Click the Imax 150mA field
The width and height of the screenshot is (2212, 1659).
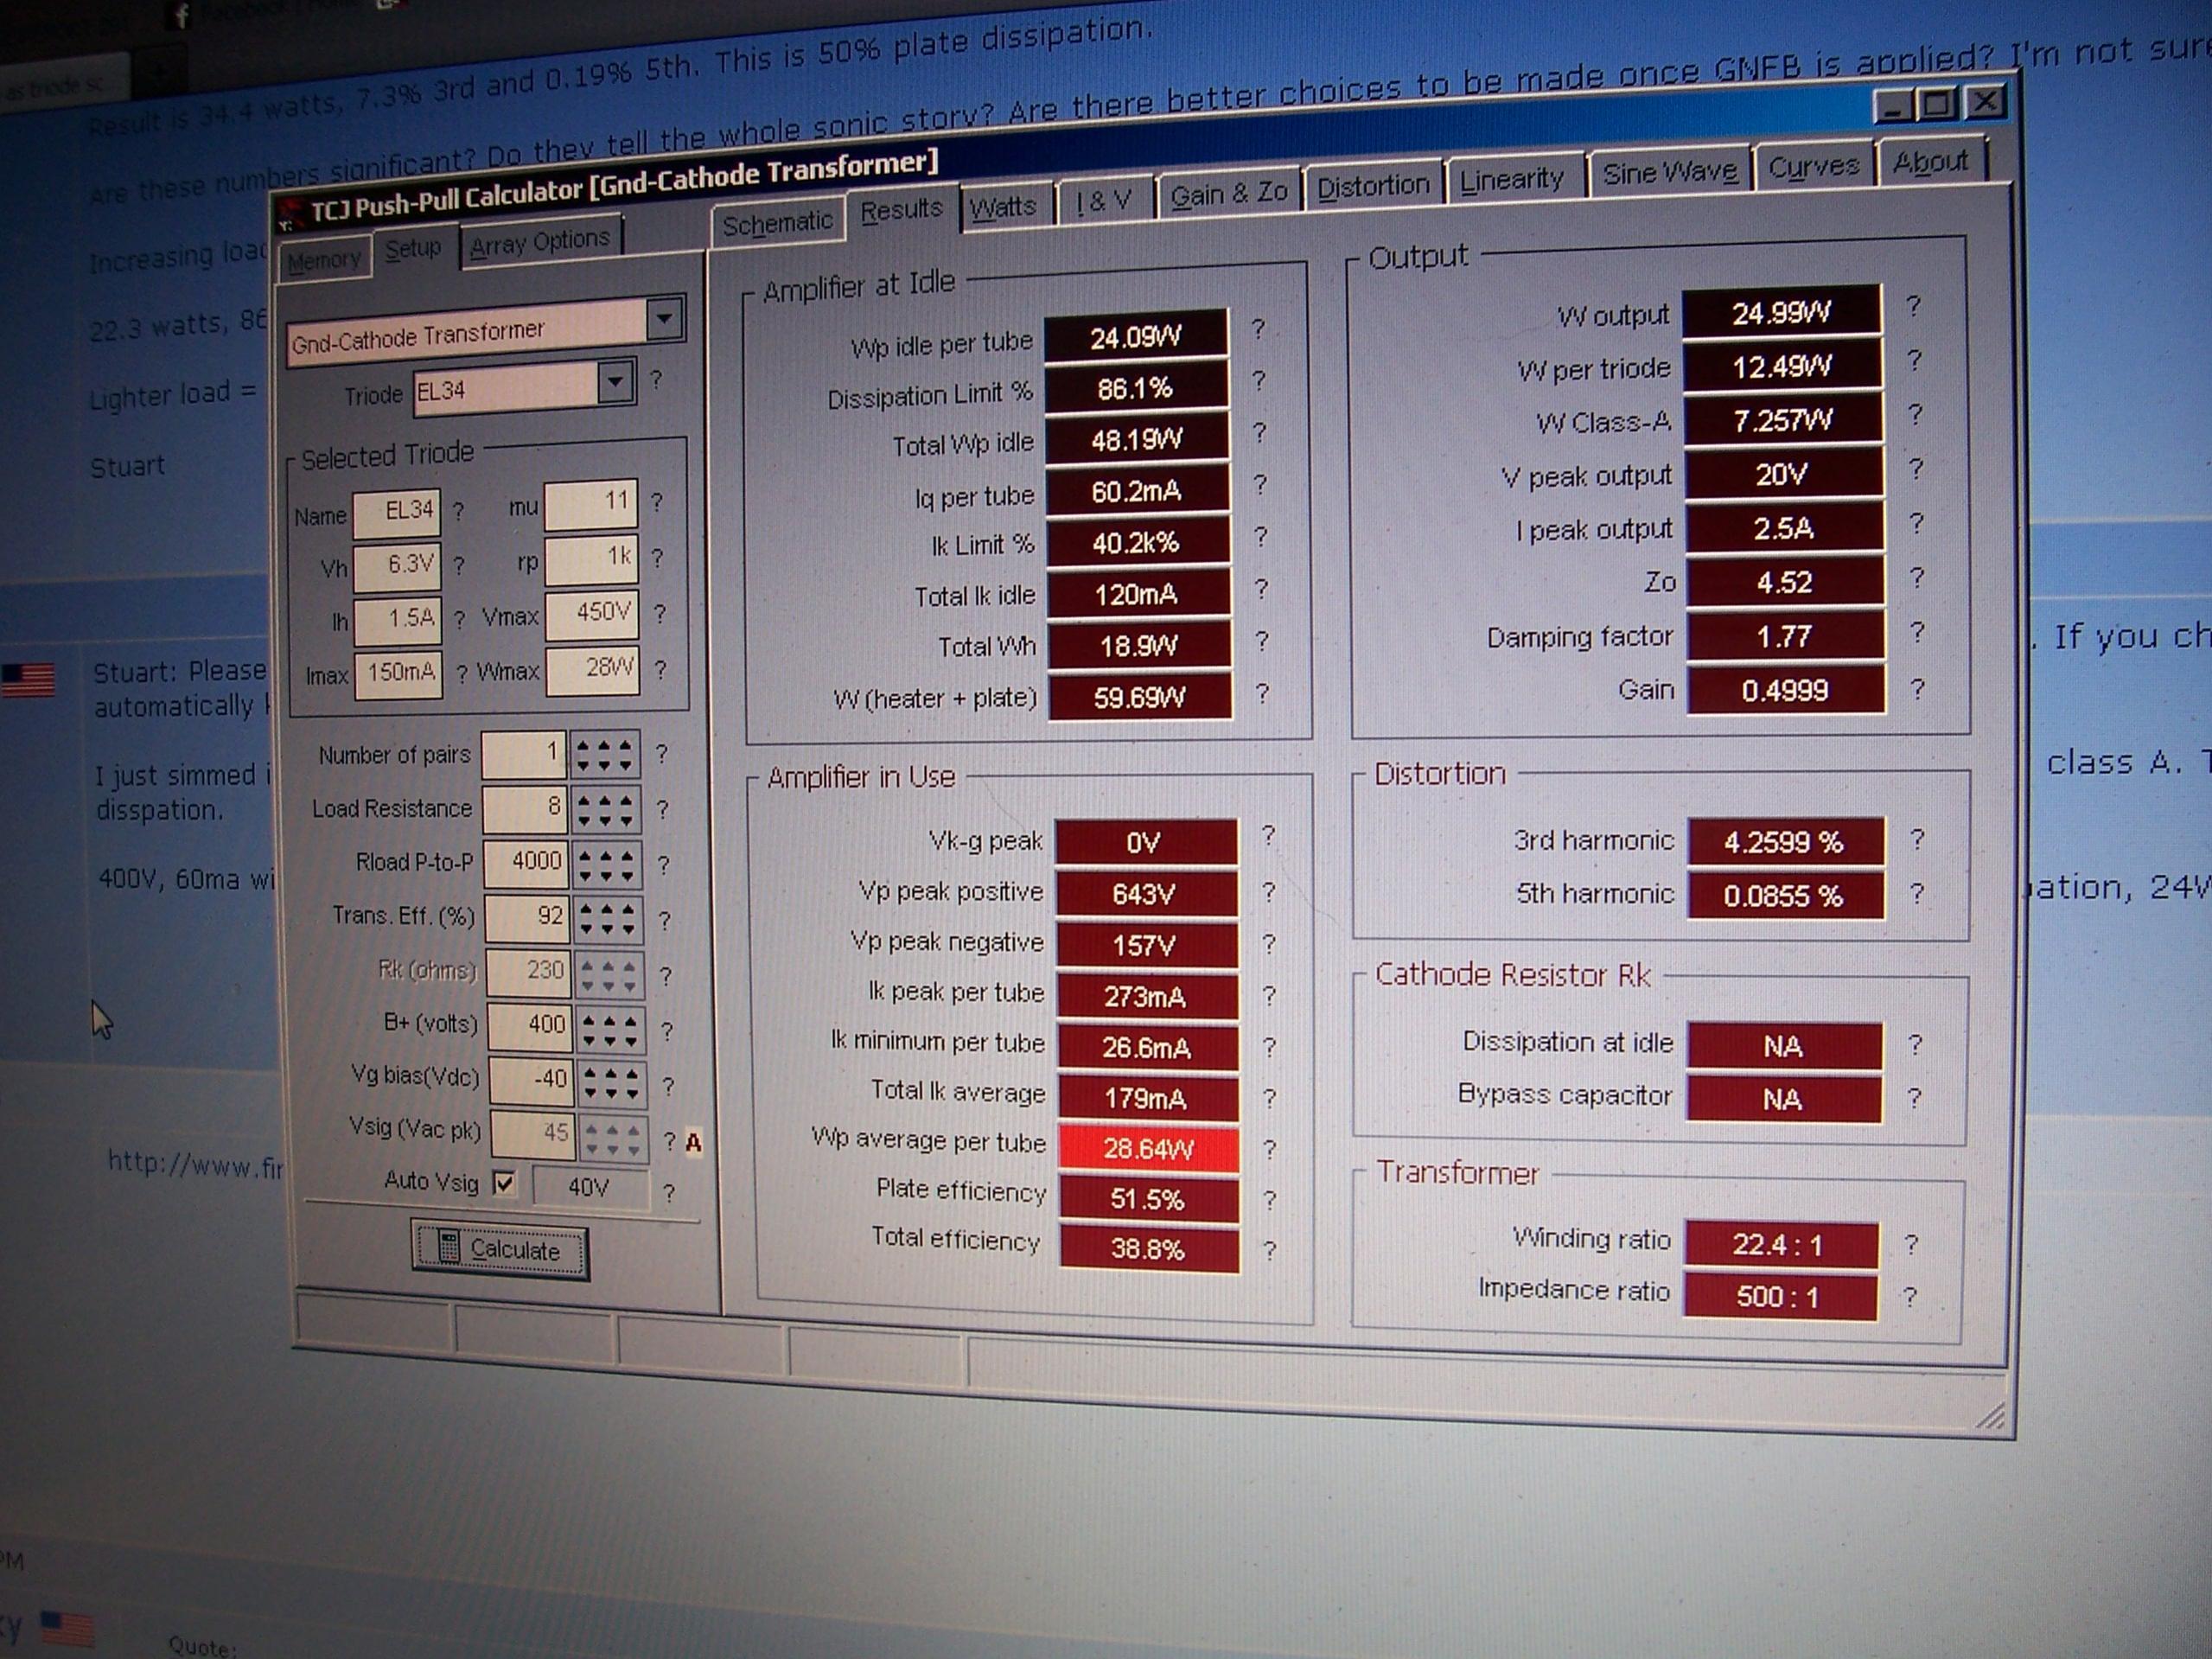(x=398, y=675)
